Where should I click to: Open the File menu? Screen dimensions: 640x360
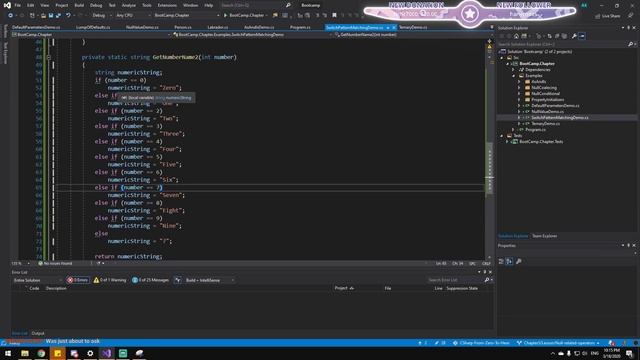pyautogui.click(x=18, y=5)
